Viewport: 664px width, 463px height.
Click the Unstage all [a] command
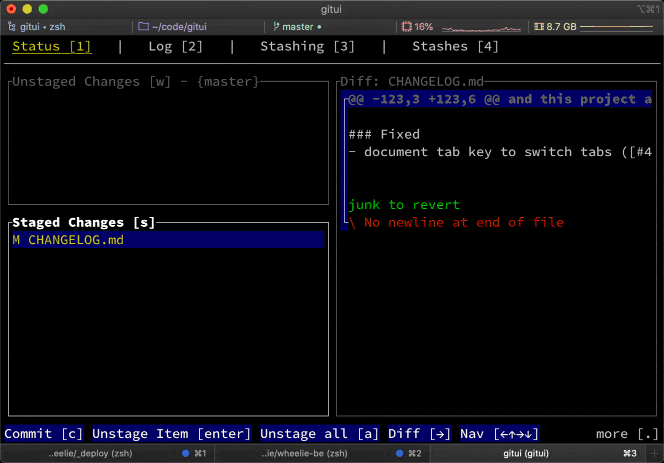click(312, 434)
